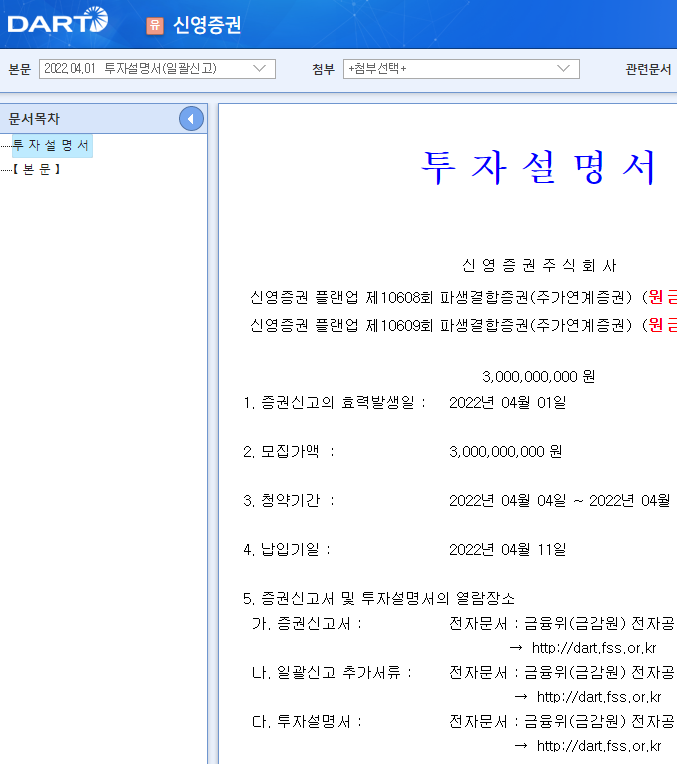Click 신영증권주식회사 issuer name text
Screen dimensions: 677x764
click(539, 266)
